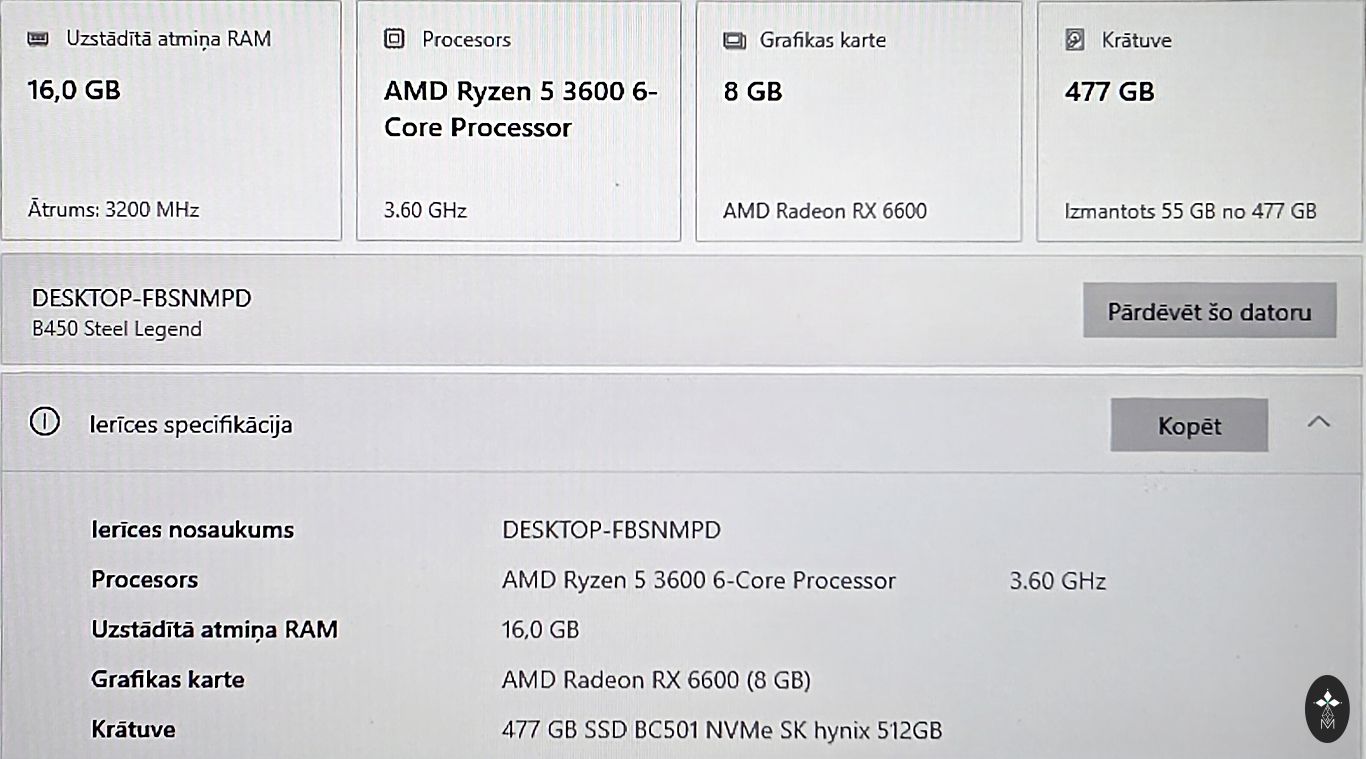Click the floating assistant icon in the corner
Image resolution: width=1366 pixels, height=759 pixels.
[1327, 708]
